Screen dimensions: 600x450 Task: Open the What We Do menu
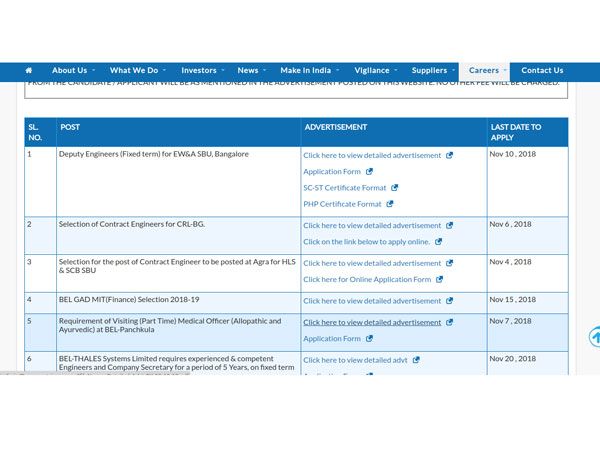134,70
